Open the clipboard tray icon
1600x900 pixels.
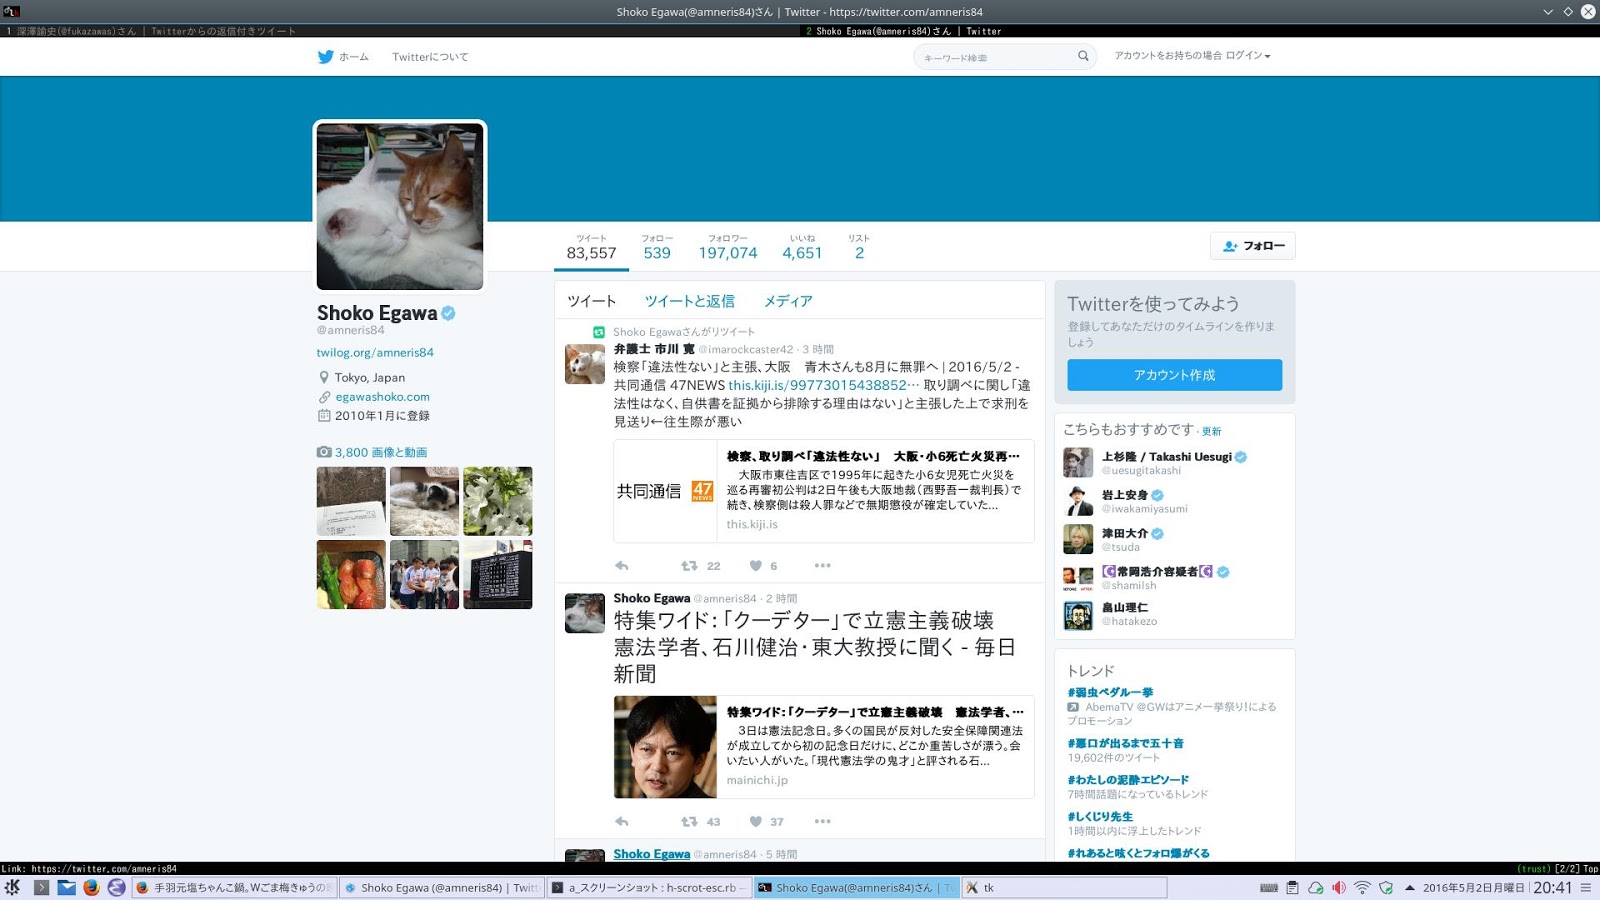pyautogui.click(x=1292, y=887)
